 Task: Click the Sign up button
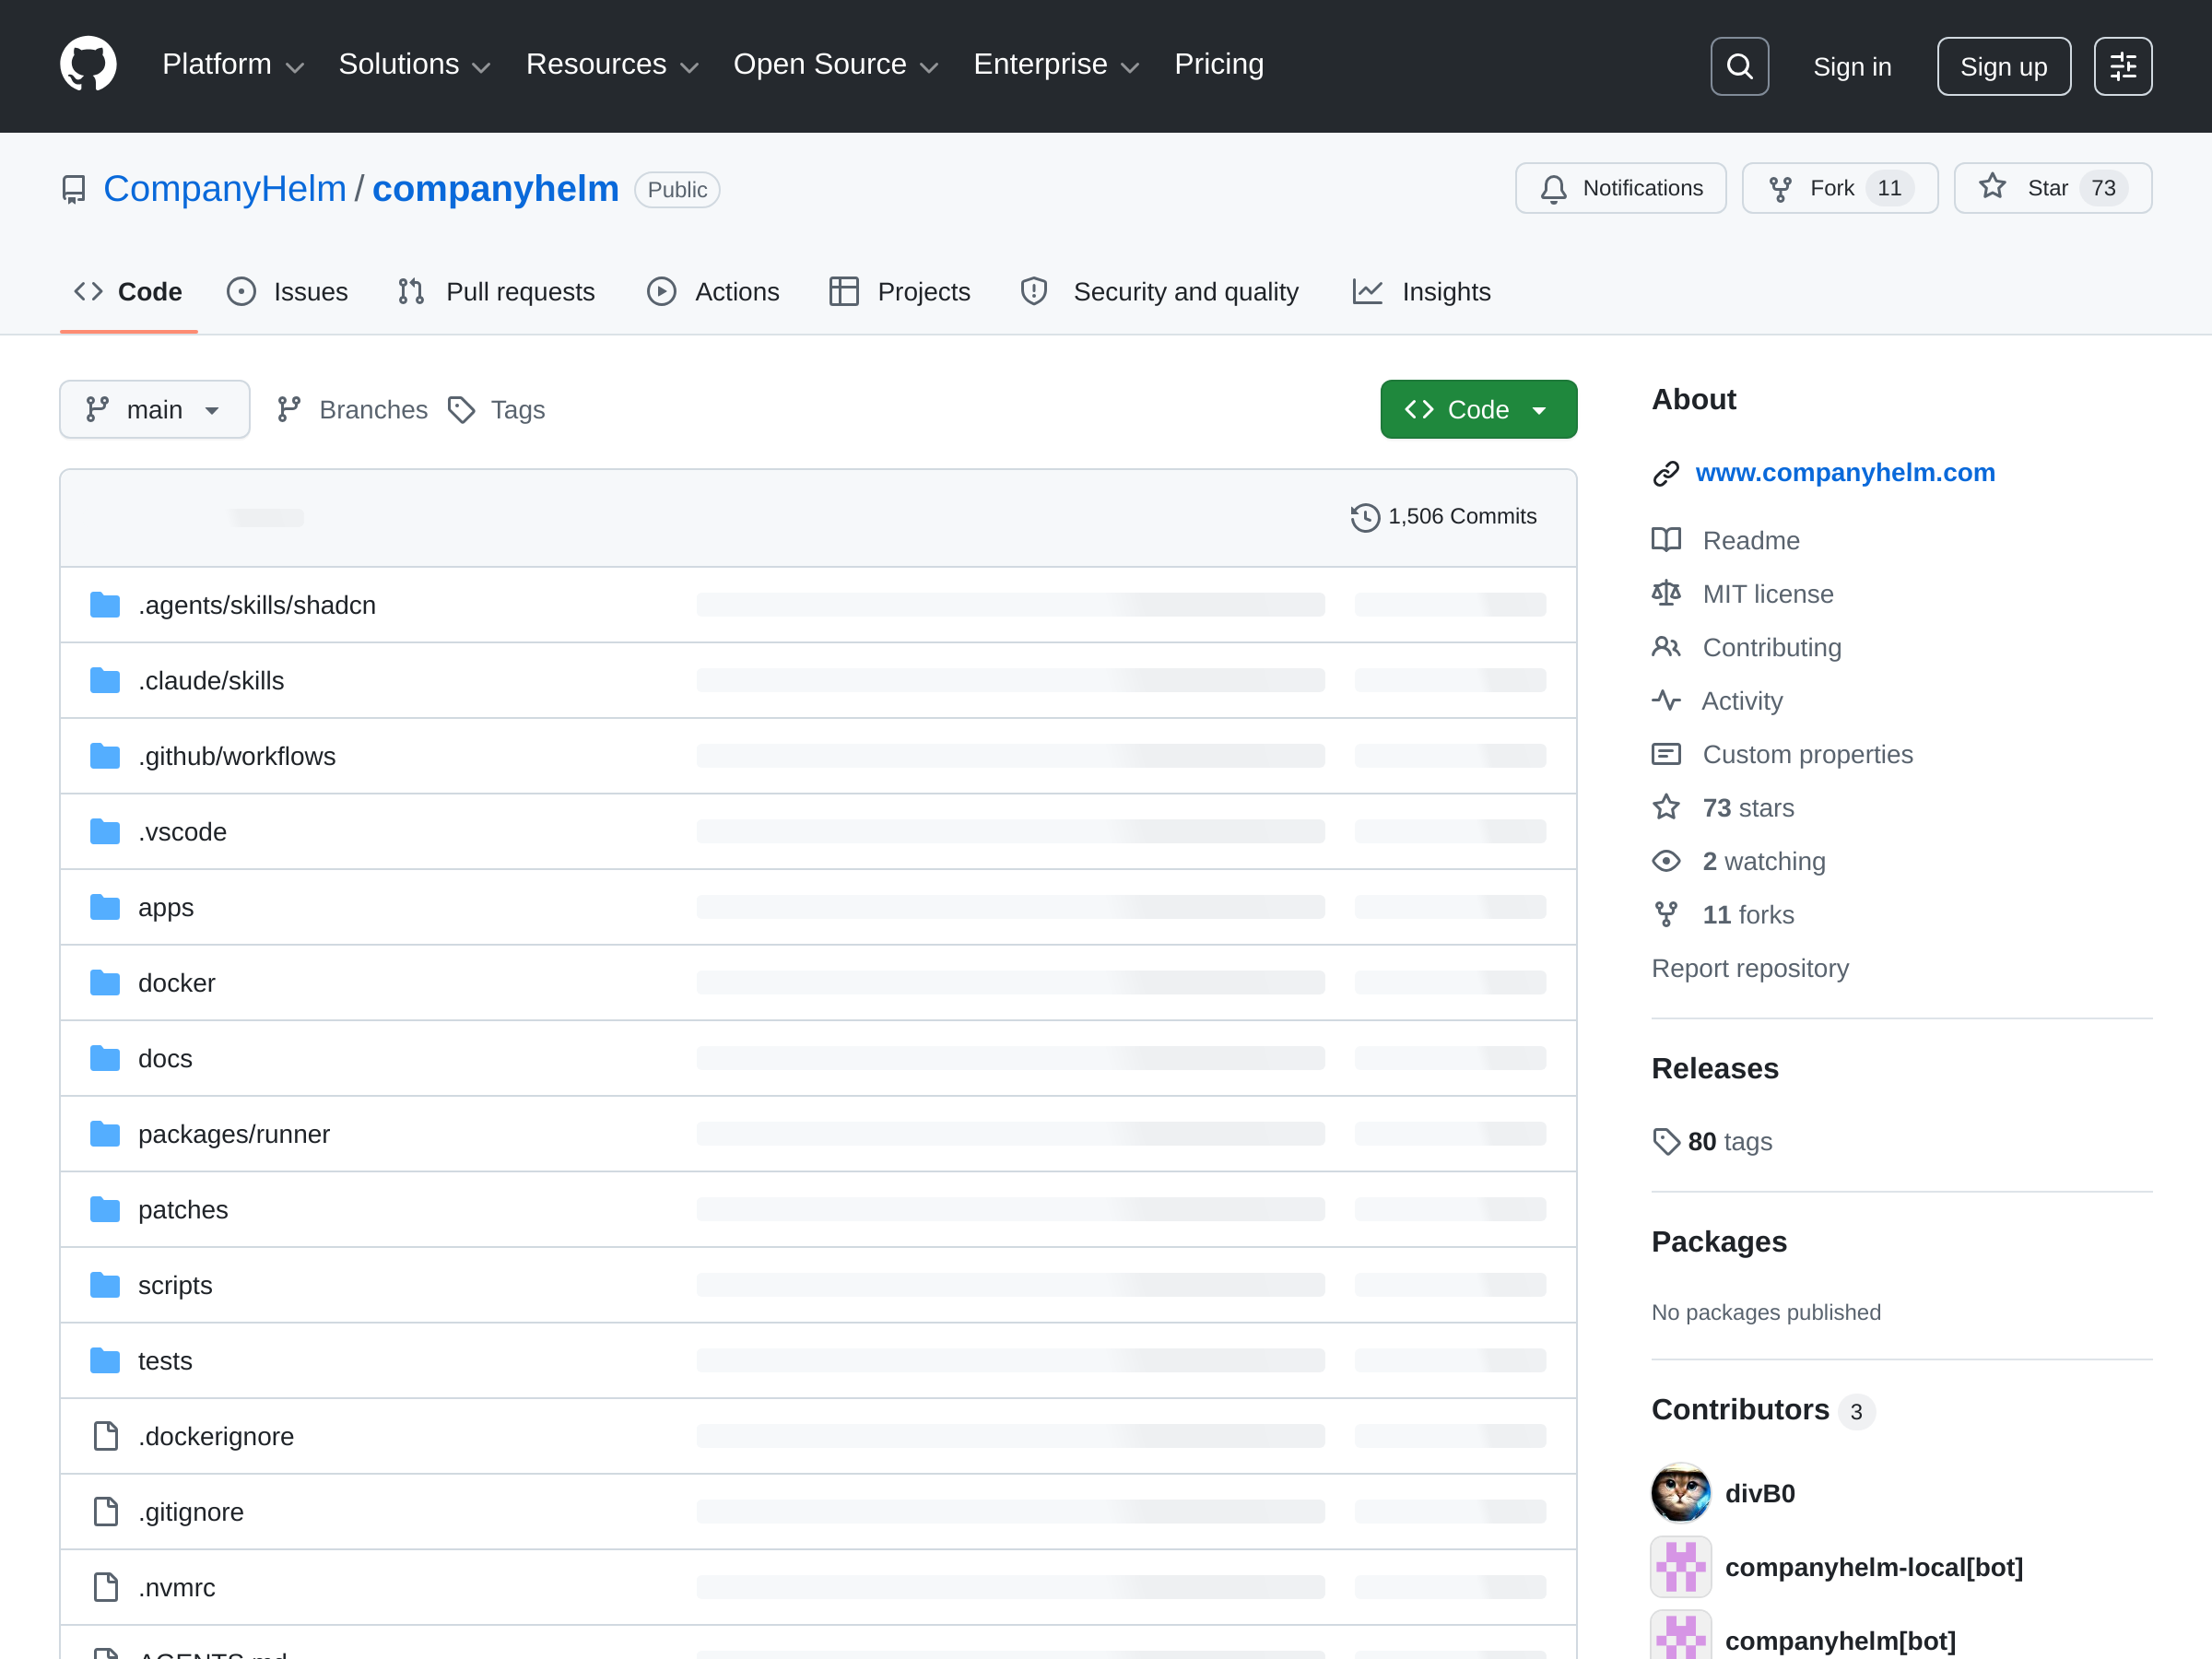(2003, 67)
